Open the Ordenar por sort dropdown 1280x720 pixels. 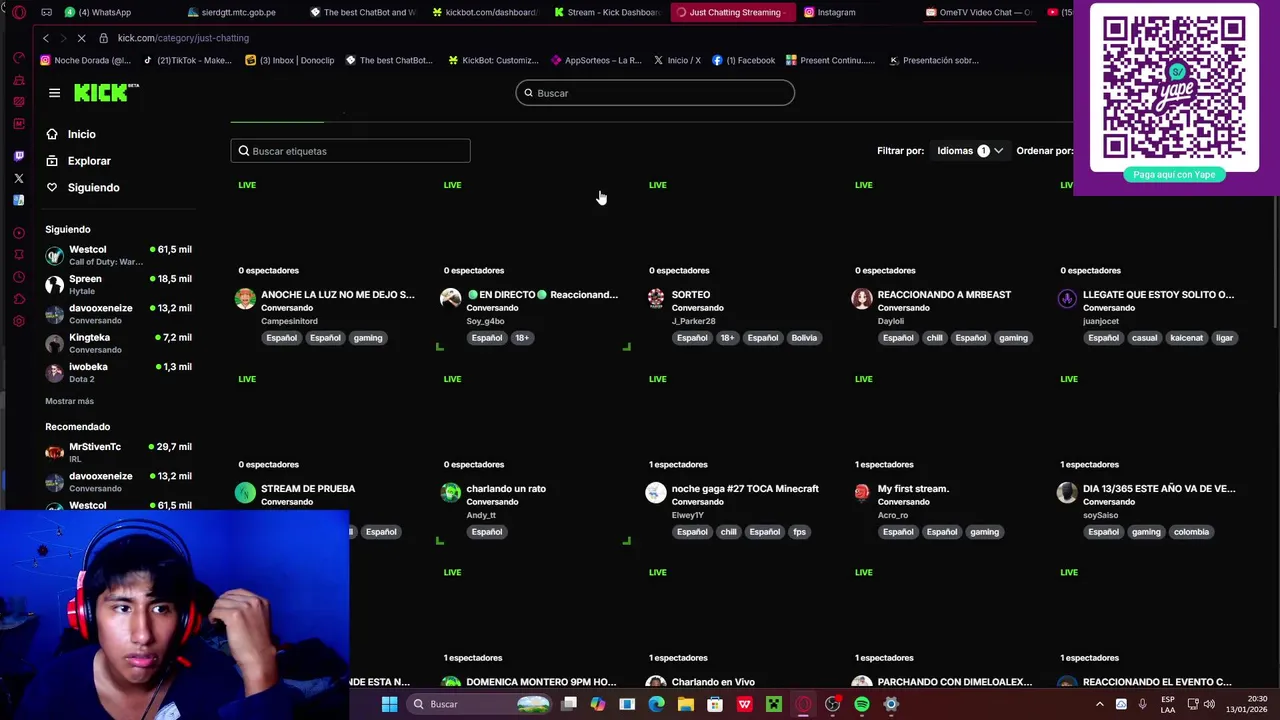1044,151
